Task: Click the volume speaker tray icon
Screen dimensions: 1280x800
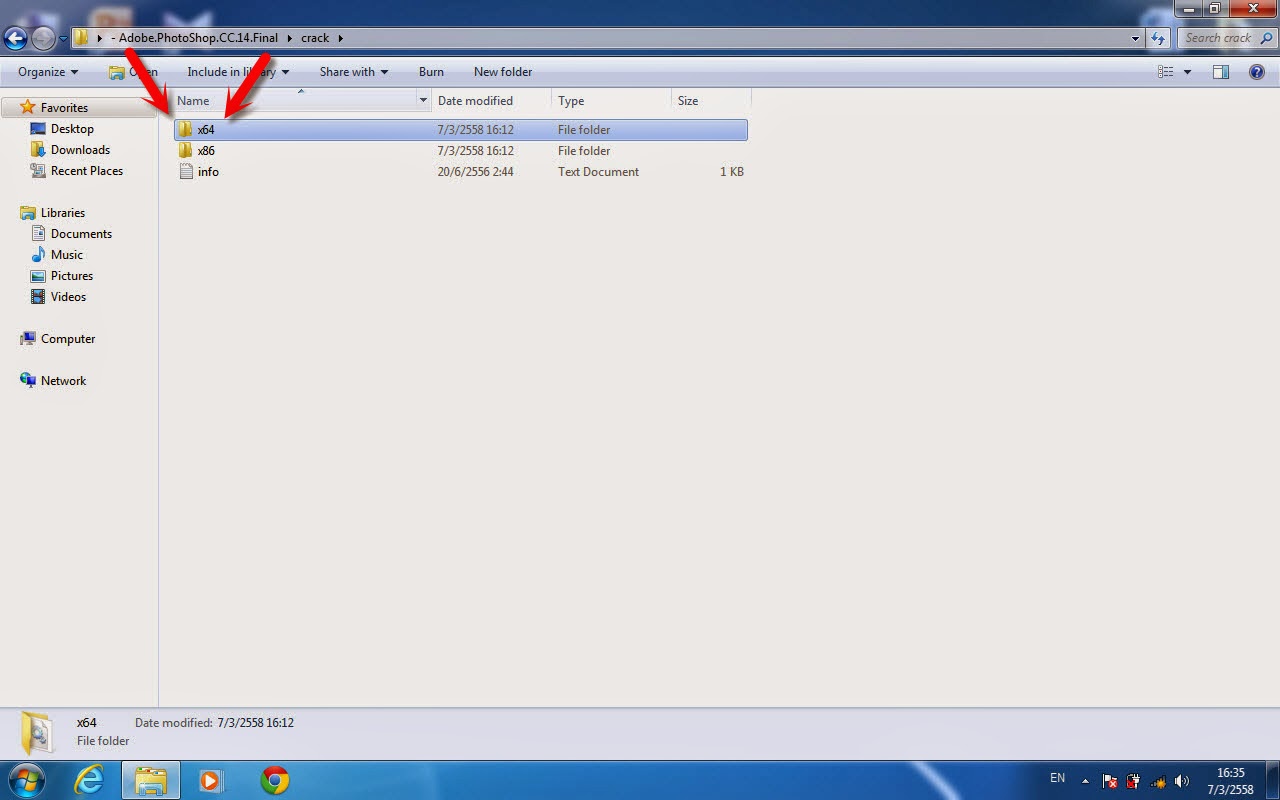Action: (1181, 781)
